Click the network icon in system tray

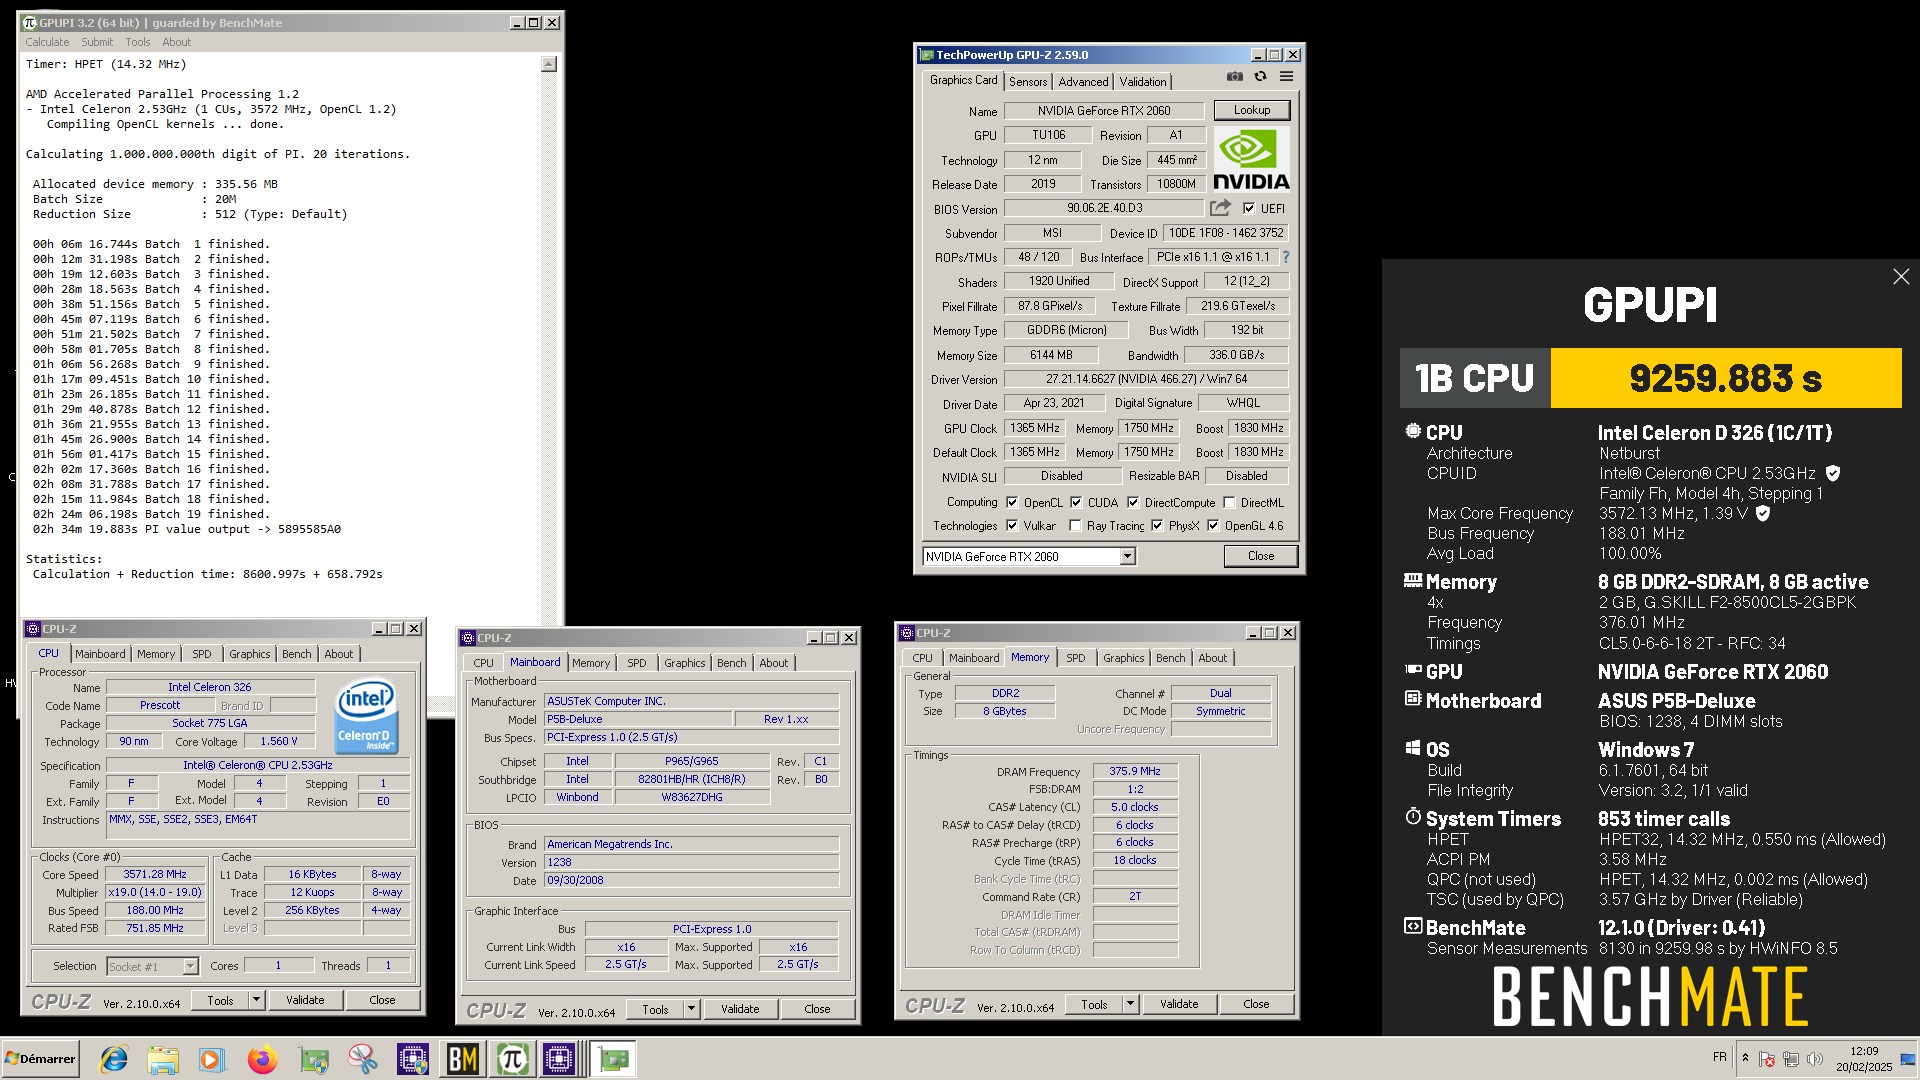pos(1791,1059)
